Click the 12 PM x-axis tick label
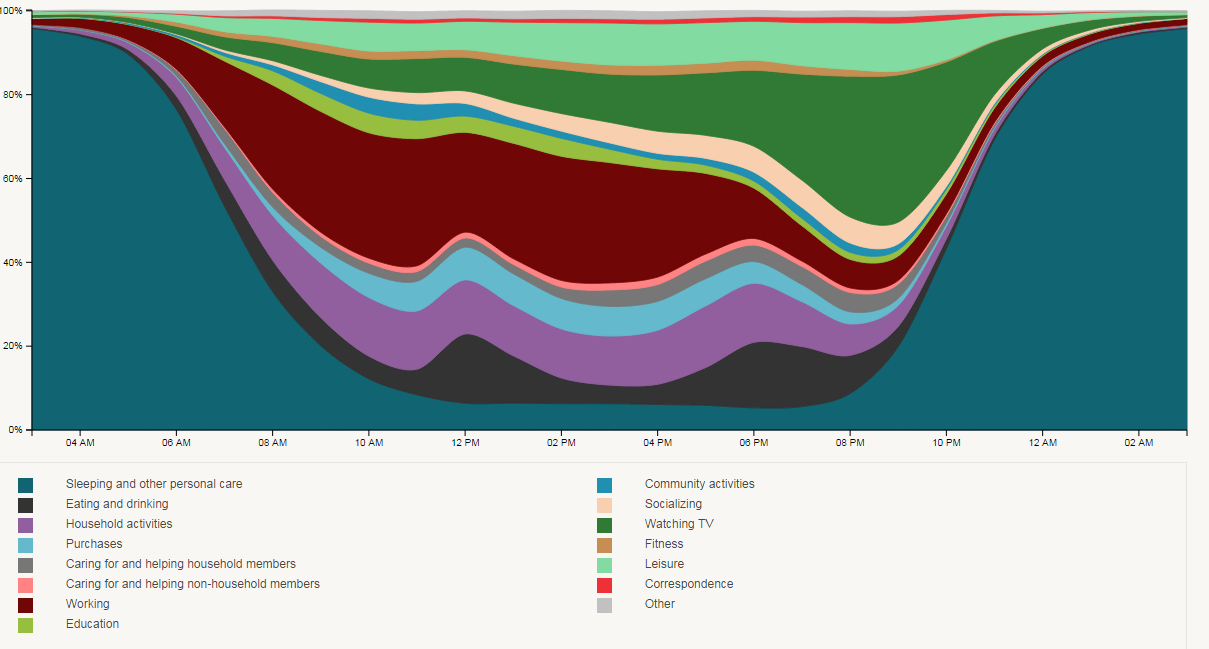 point(465,442)
